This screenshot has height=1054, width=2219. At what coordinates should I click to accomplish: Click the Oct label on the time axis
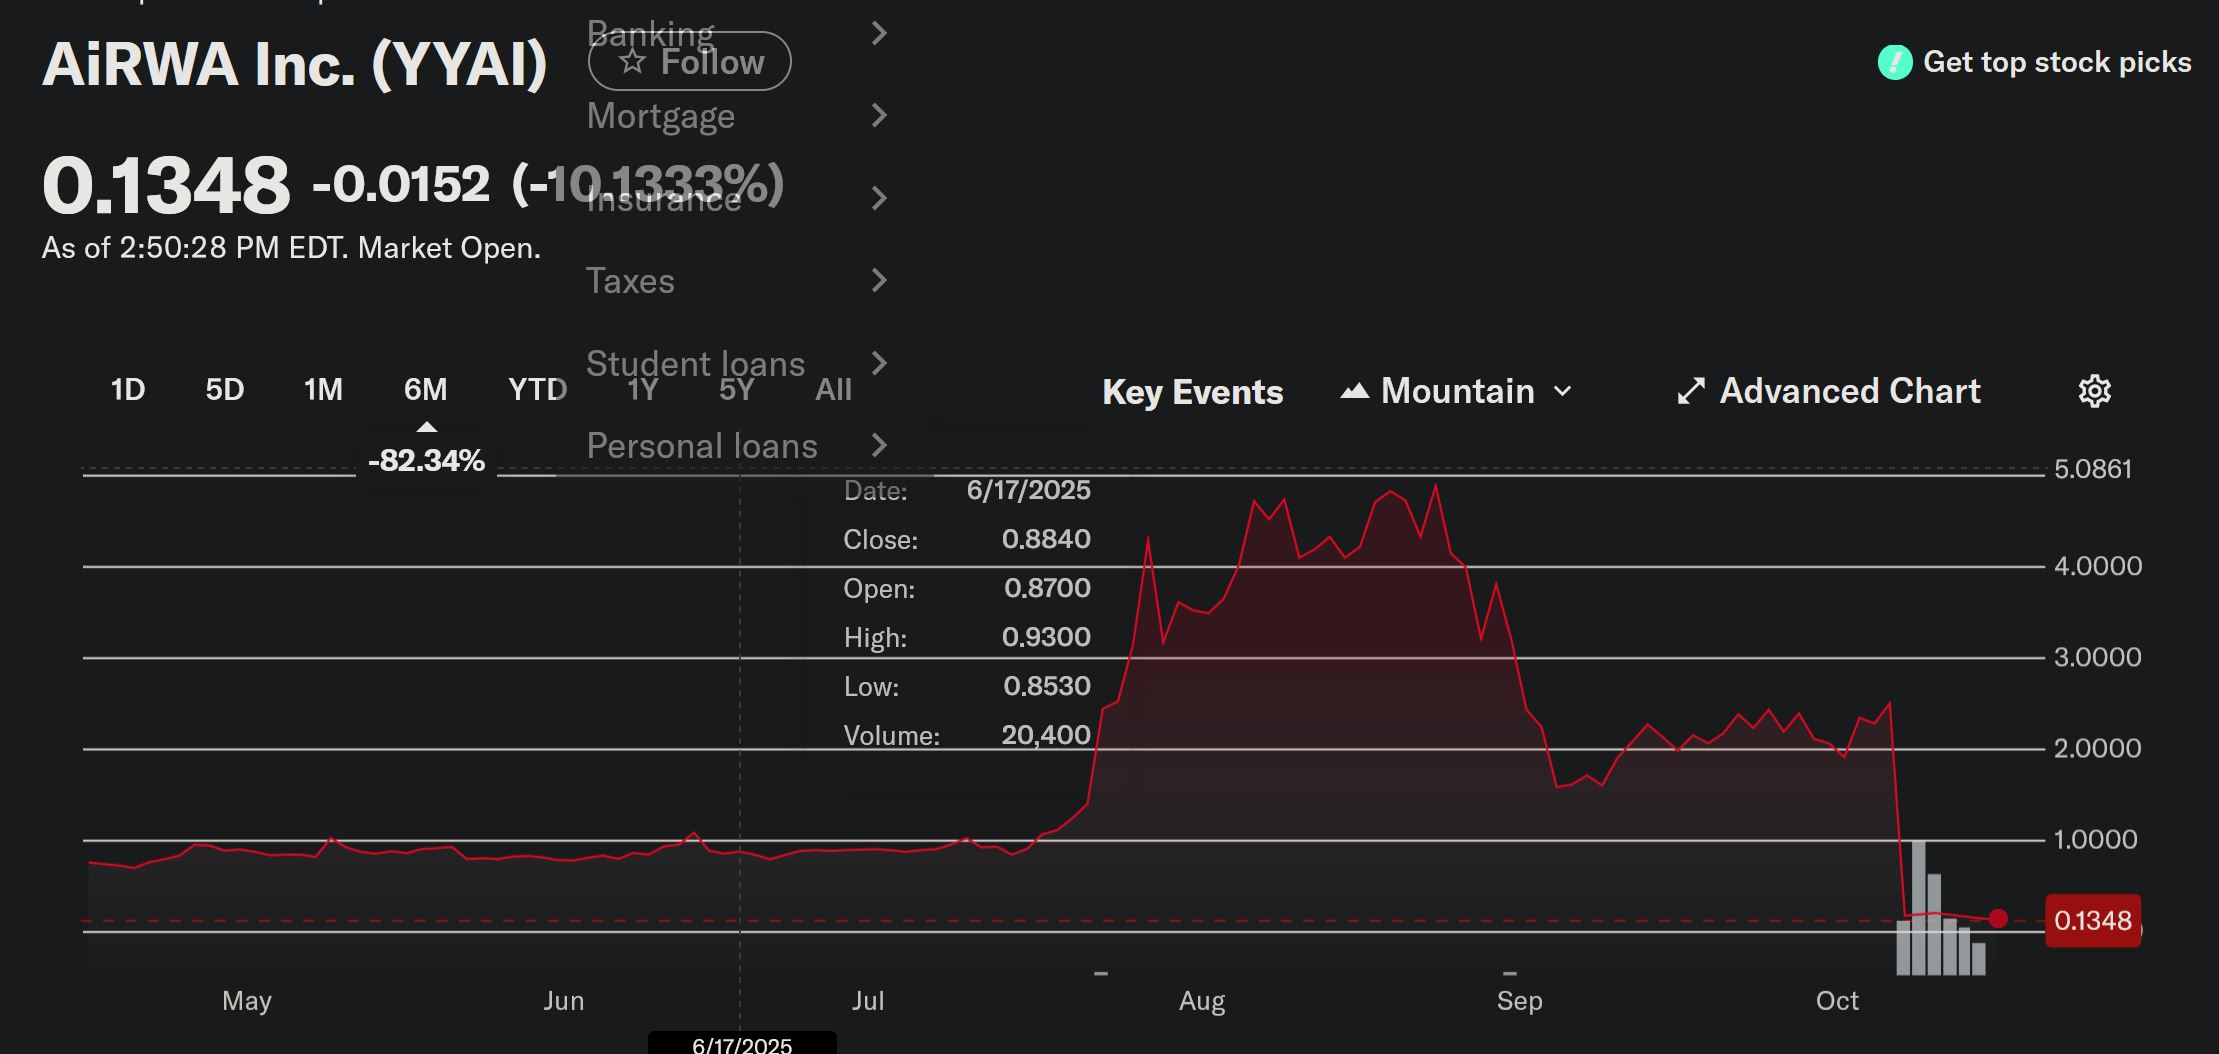[x=1837, y=1001]
